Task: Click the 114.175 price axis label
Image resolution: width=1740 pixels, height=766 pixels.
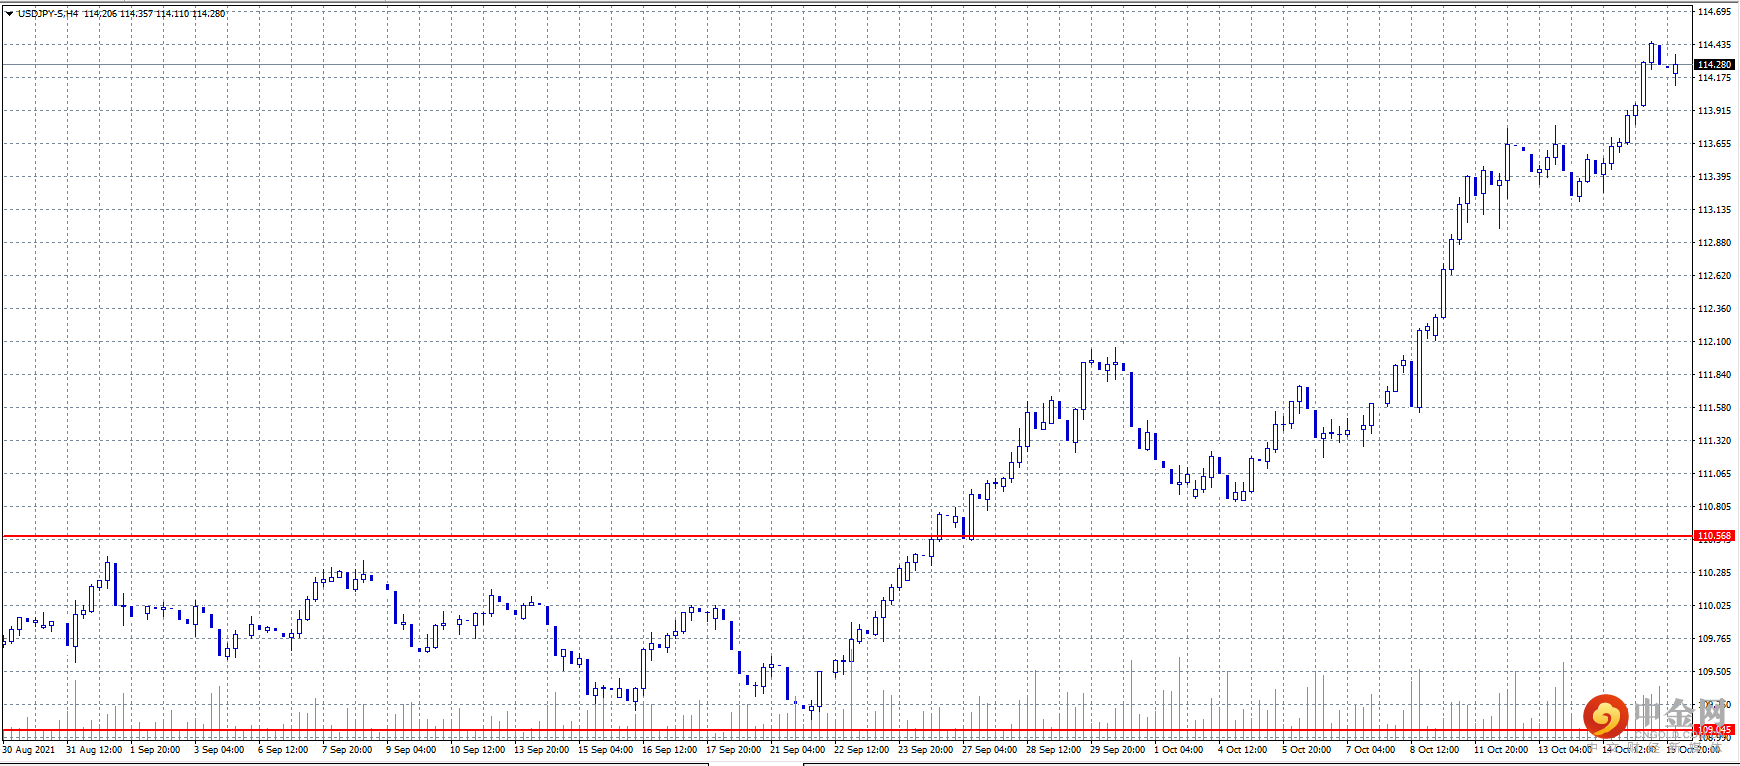Action: point(1714,78)
